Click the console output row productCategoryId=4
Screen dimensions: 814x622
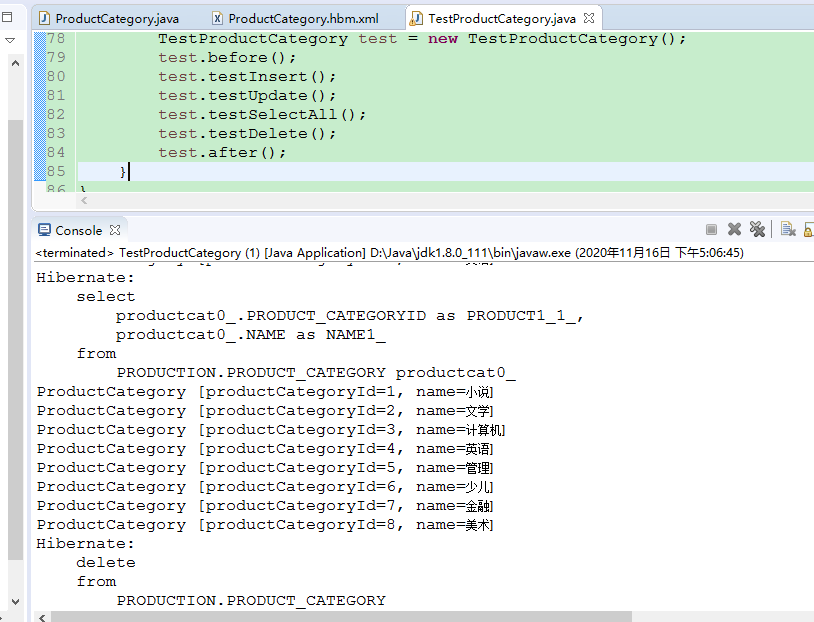click(265, 449)
